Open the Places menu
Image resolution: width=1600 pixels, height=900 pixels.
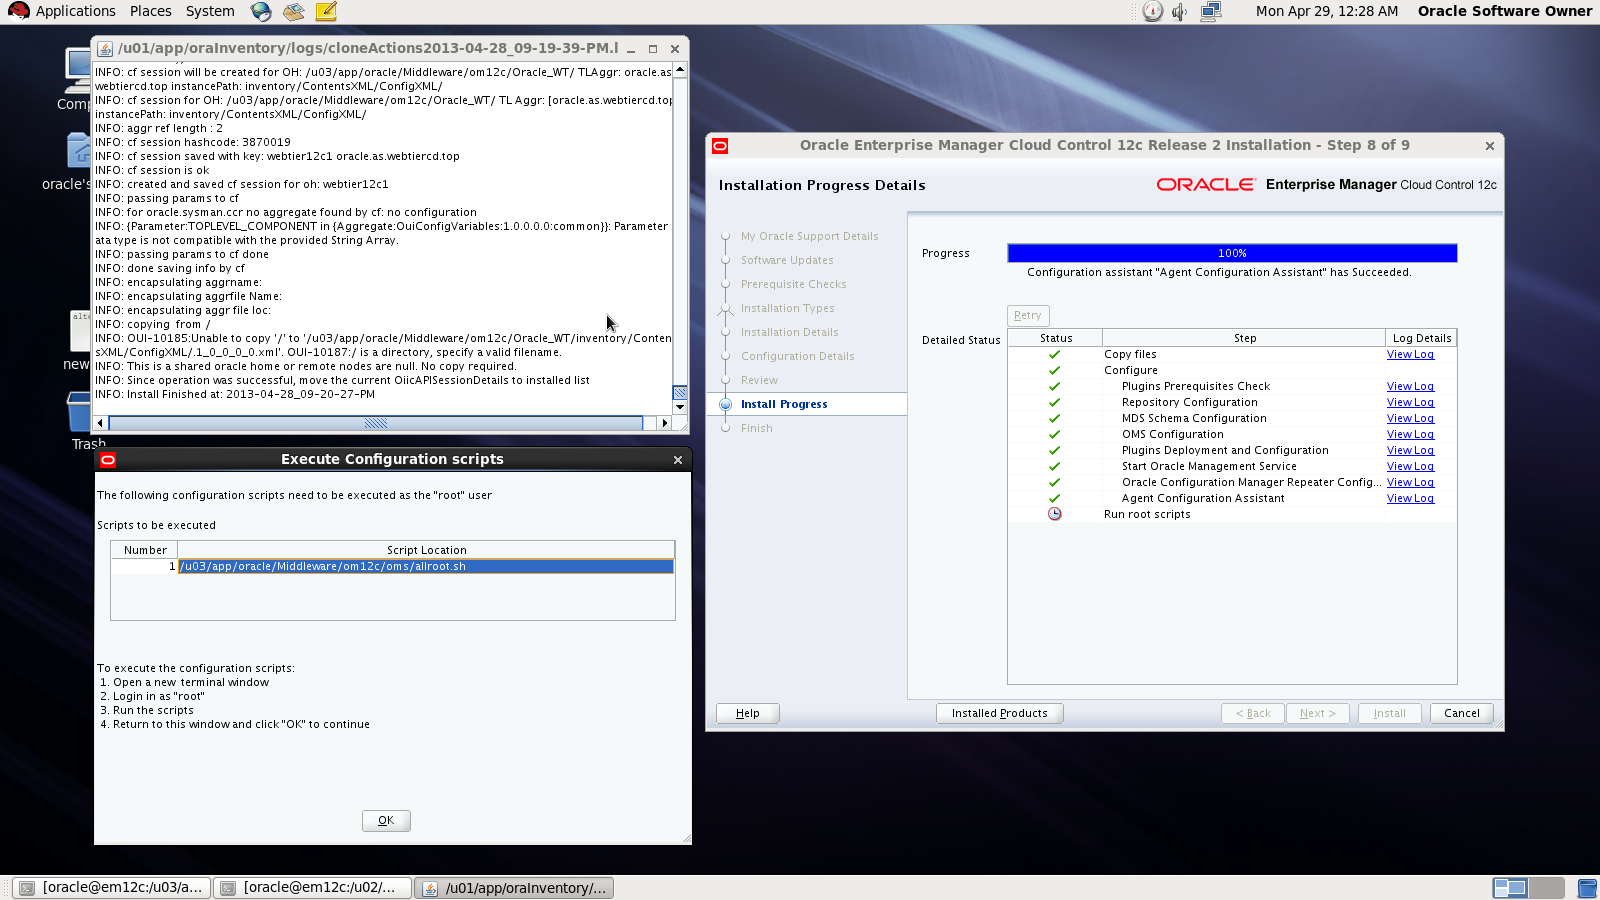[150, 11]
